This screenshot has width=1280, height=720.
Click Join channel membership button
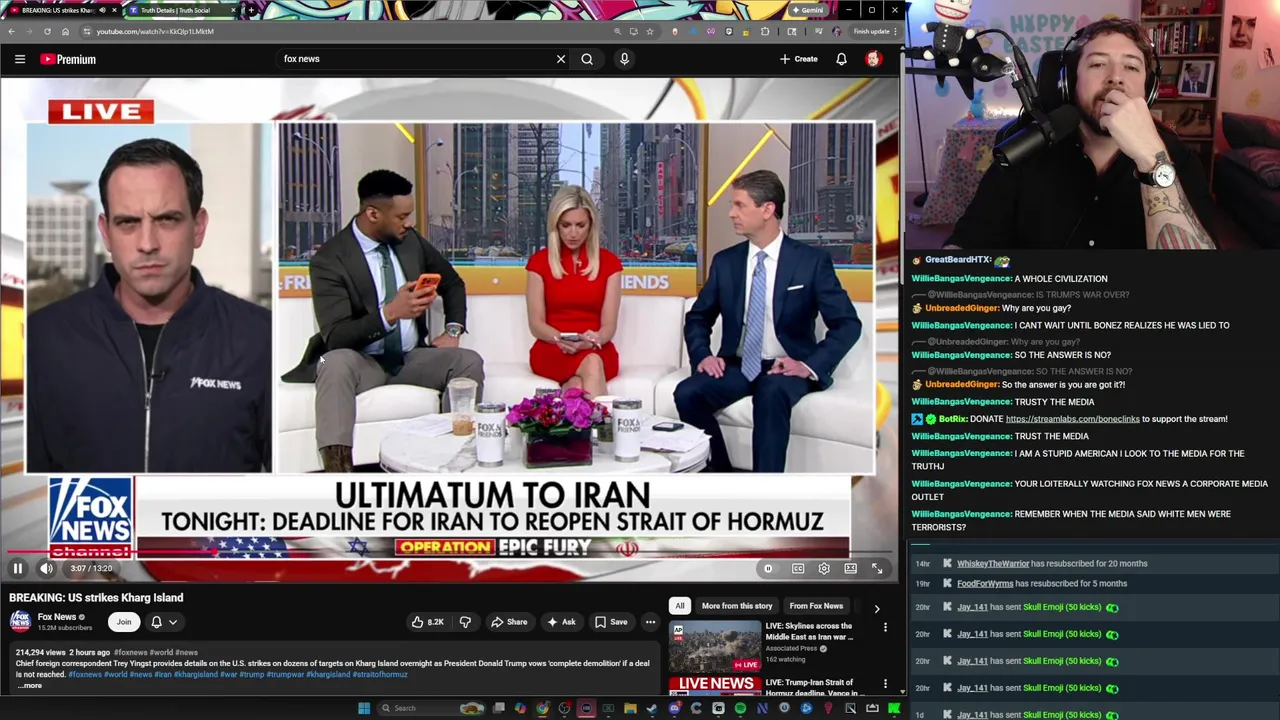coord(124,622)
